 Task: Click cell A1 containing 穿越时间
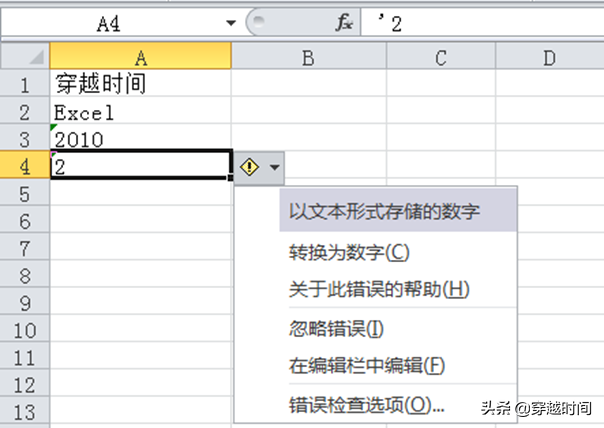point(141,84)
